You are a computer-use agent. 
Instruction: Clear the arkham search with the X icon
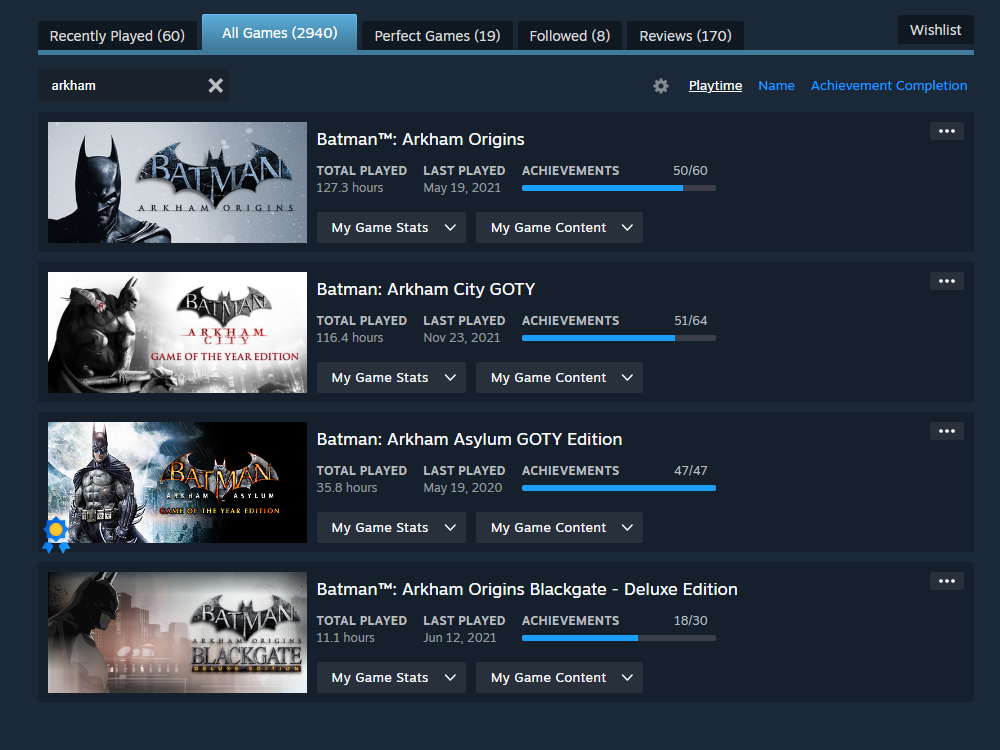(216, 85)
